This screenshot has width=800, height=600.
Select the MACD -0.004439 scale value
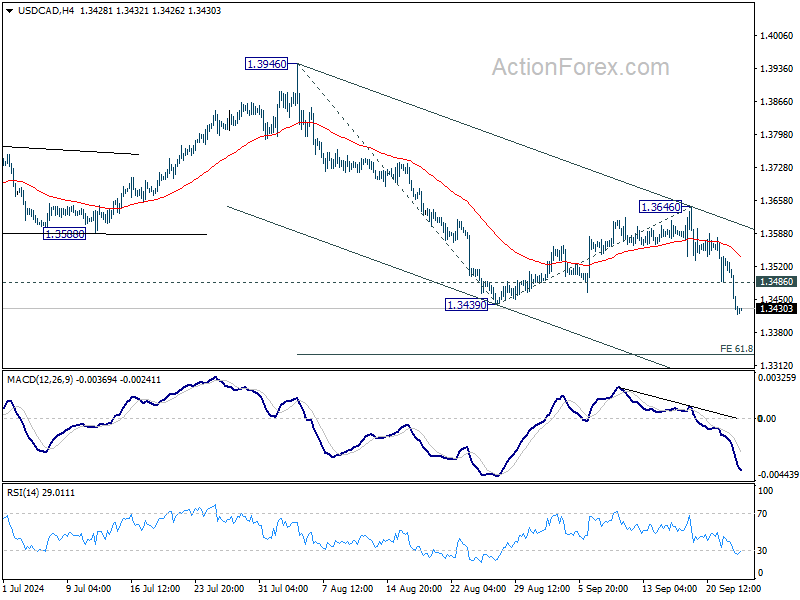778,474
